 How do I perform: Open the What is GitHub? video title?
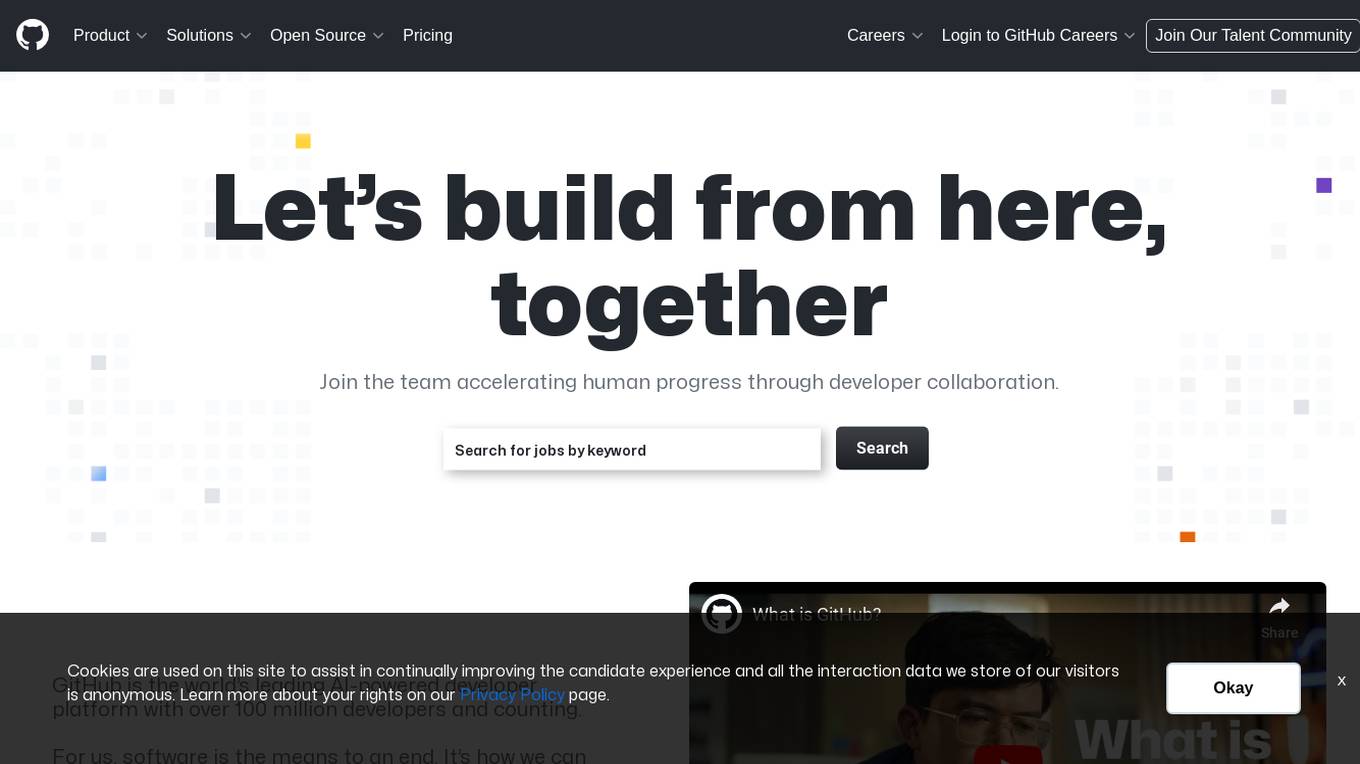(x=816, y=614)
